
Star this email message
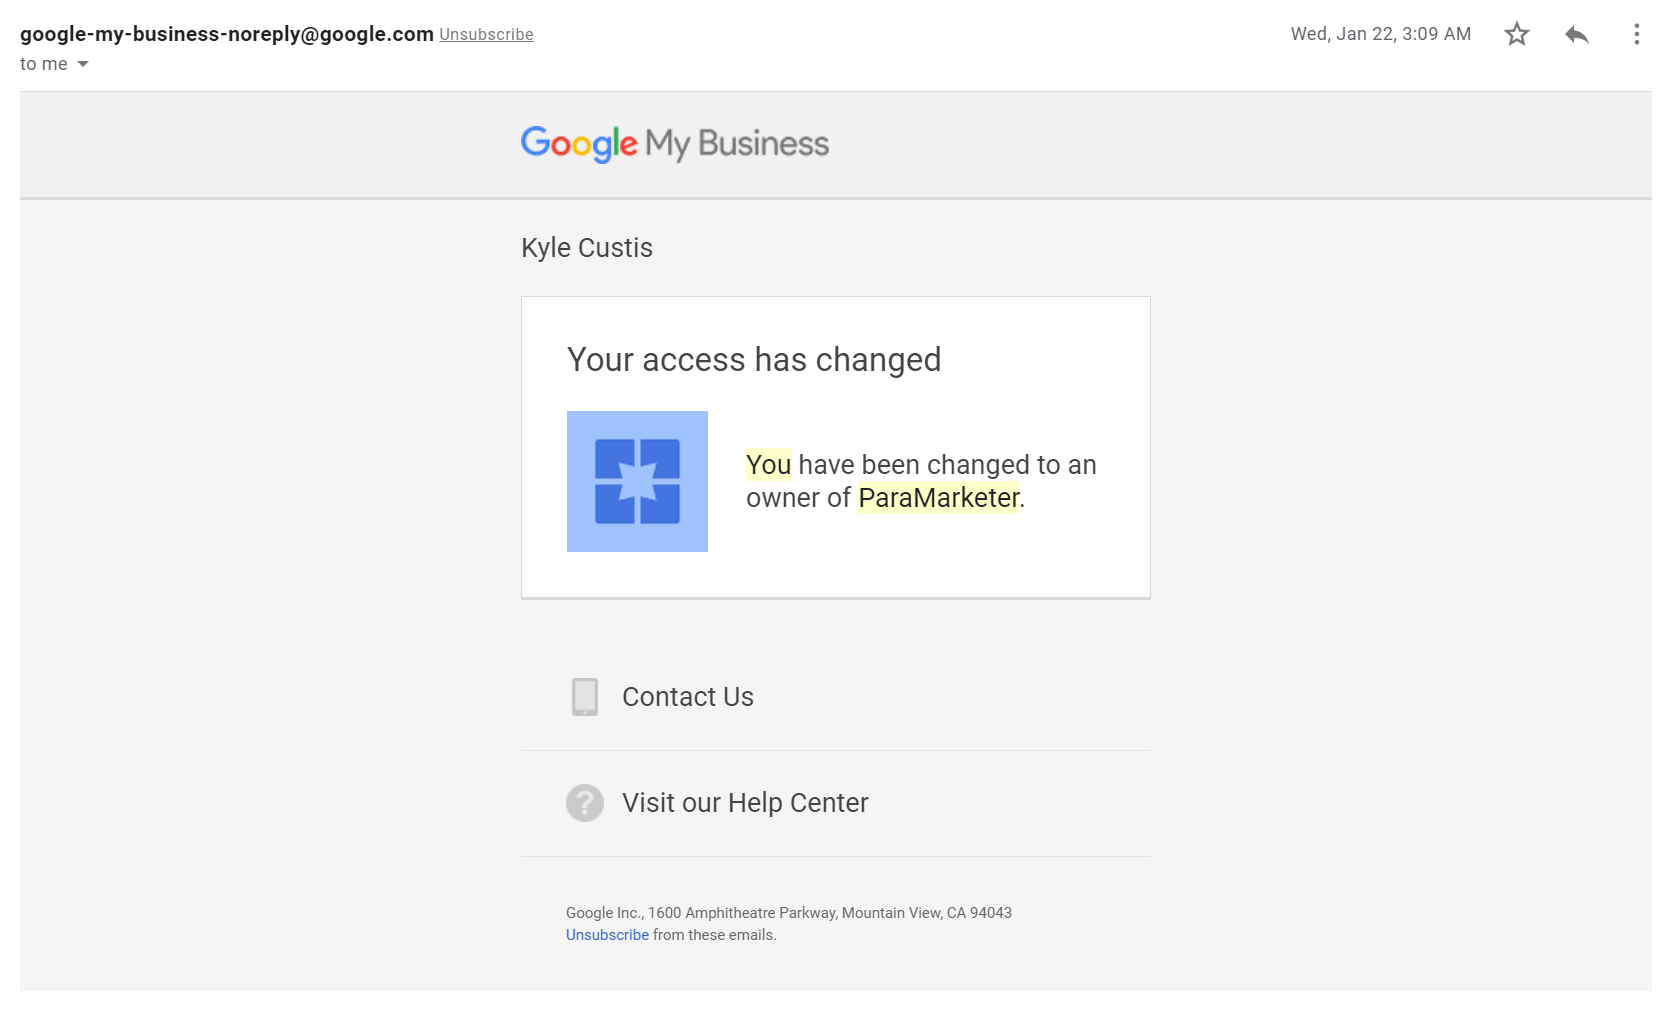point(1517,35)
